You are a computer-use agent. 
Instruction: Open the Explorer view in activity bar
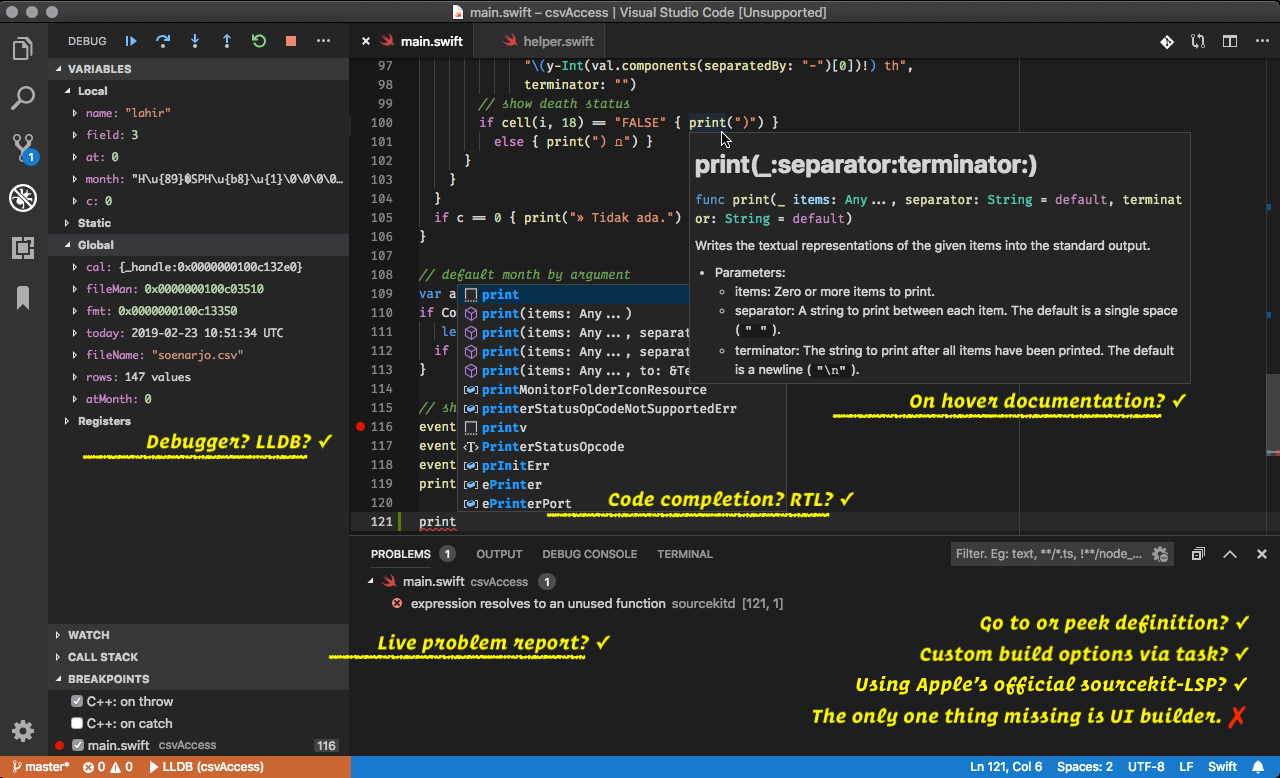click(x=22, y=49)
